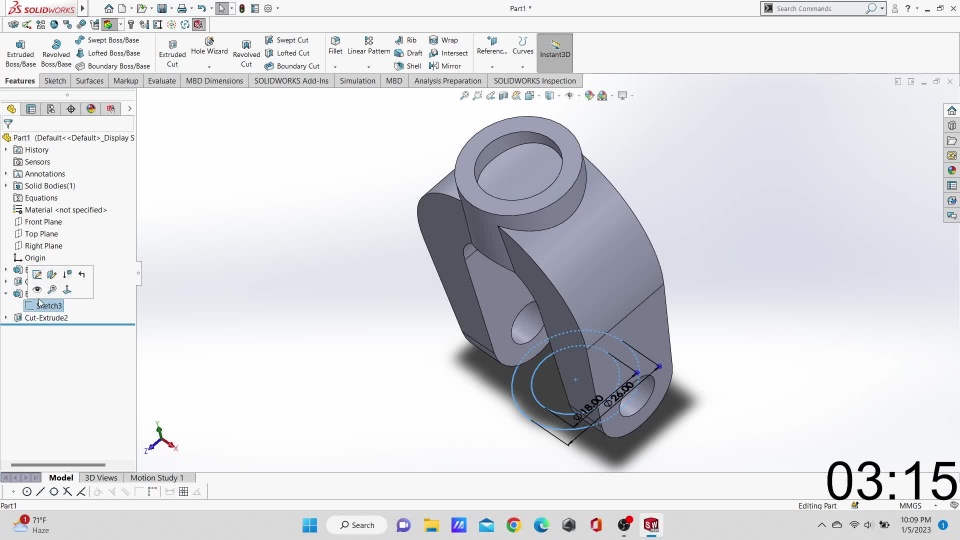Click the Apply Scene icon
960x540 pixels.
(603, 96)
